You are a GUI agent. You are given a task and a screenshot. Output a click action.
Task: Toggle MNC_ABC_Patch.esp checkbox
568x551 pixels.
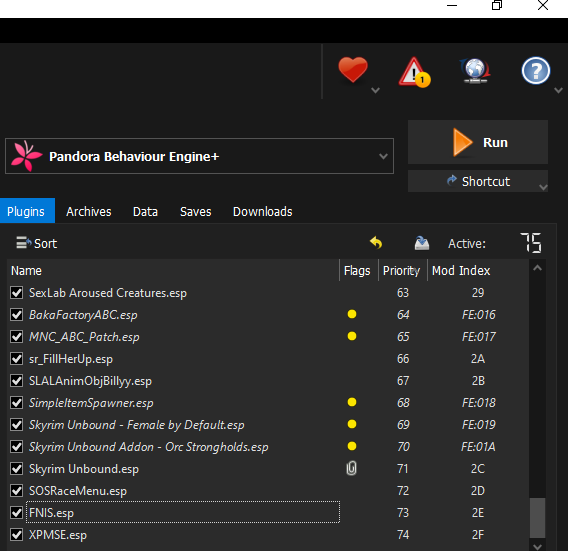click(17, 337)
